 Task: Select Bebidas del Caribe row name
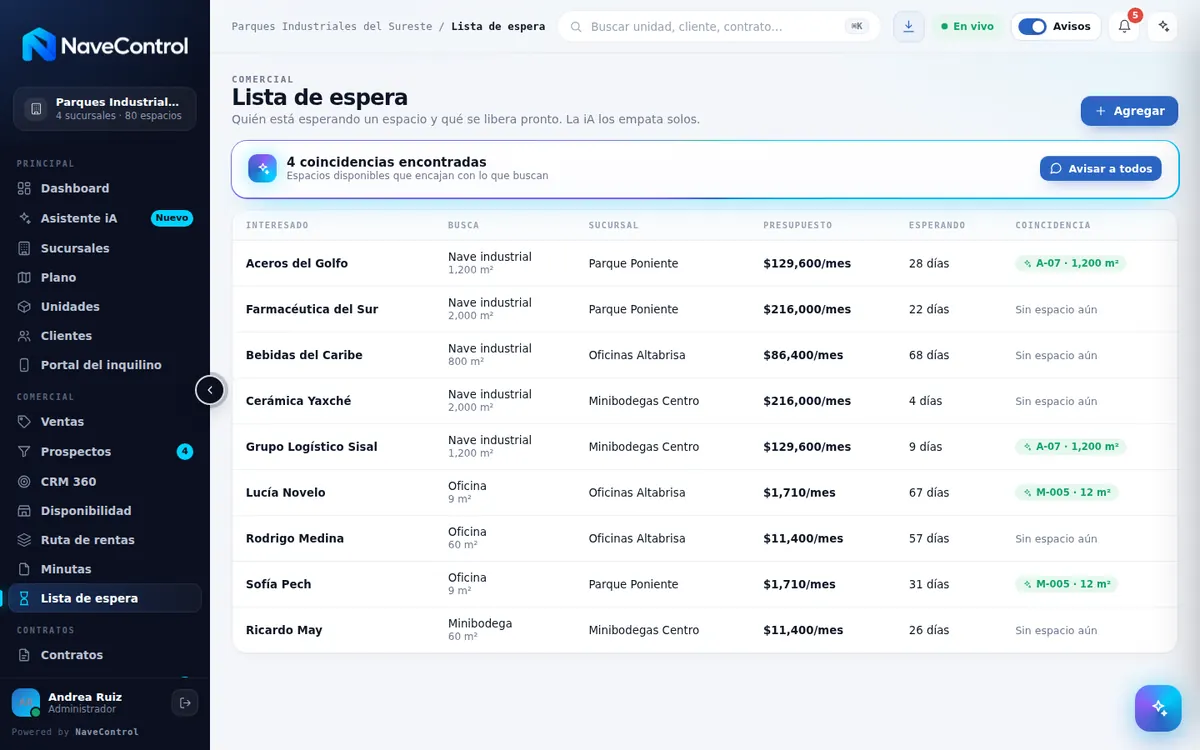pos(304,355)
